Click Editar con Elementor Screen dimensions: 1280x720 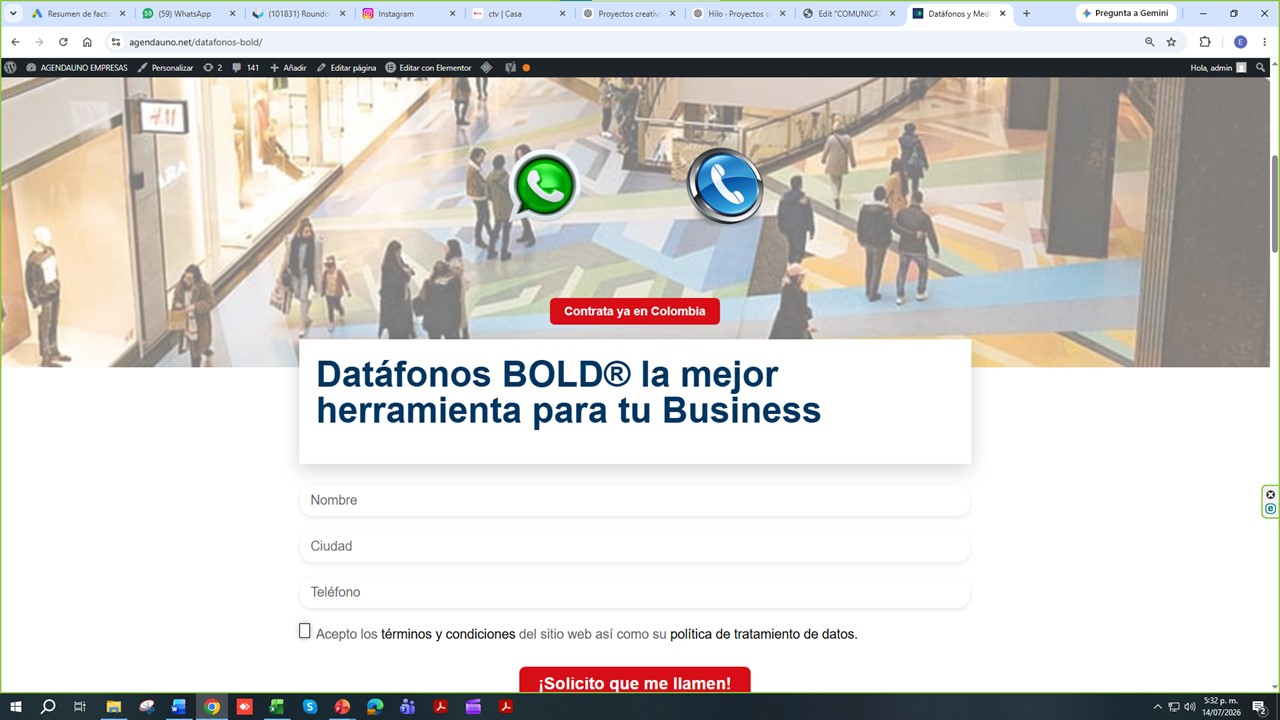point(428,68)
